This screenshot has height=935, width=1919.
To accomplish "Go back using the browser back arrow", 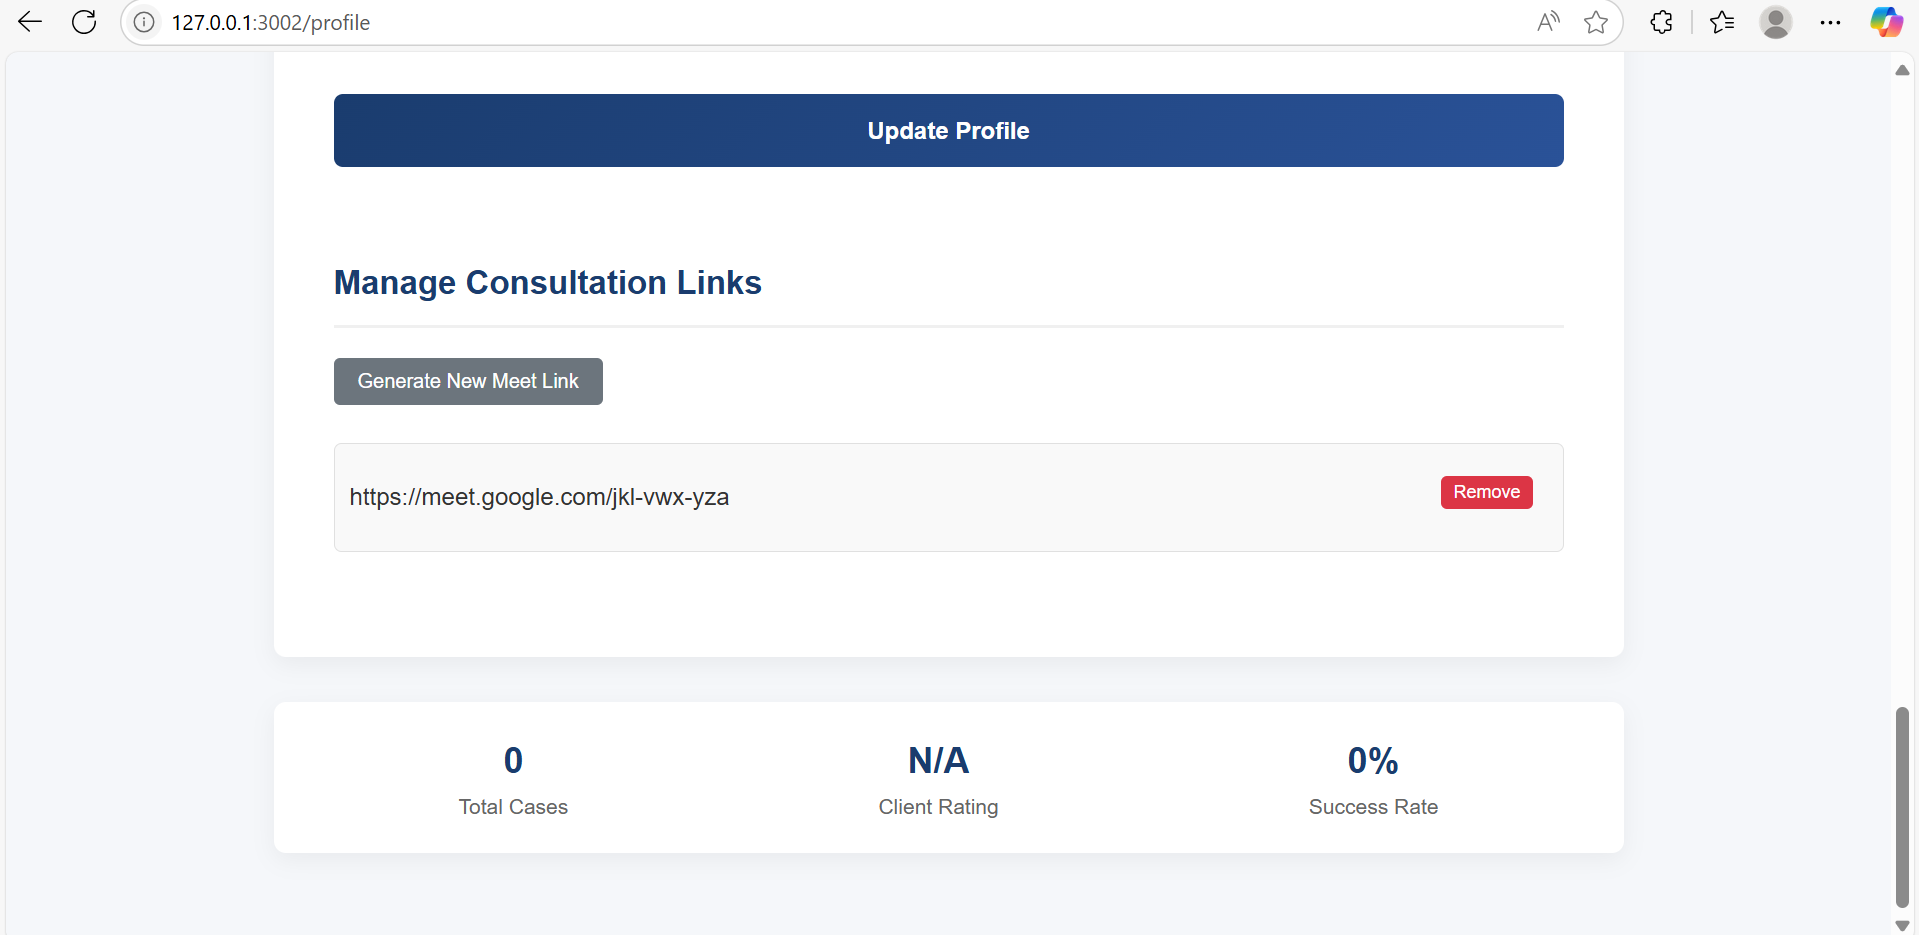I will tap(30, 22).
